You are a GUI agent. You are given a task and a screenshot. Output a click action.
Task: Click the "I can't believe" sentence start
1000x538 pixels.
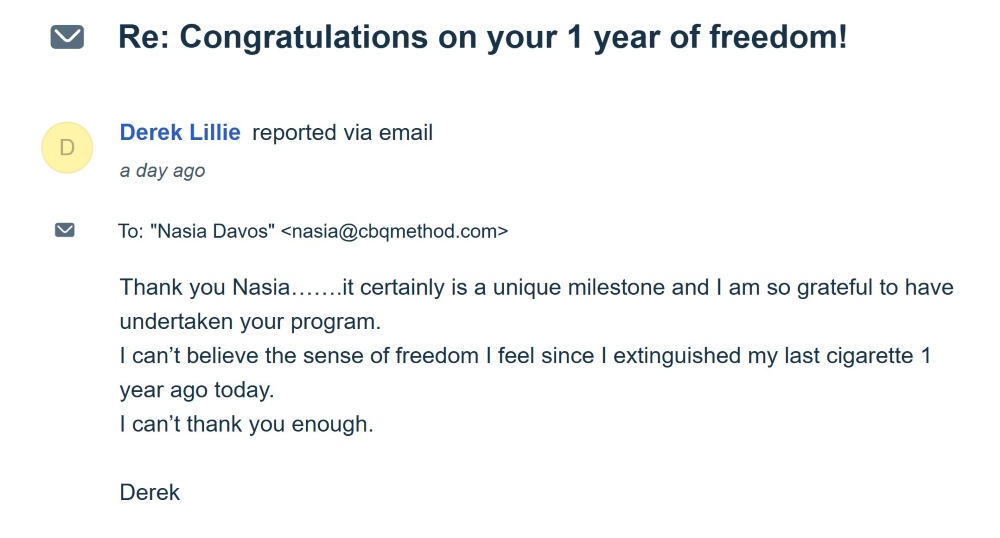click(x=184, y=356)
